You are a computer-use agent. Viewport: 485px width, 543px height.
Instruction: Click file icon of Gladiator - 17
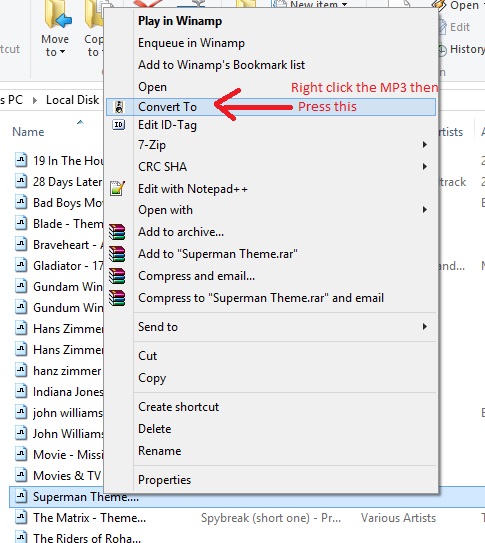point(21,265)
